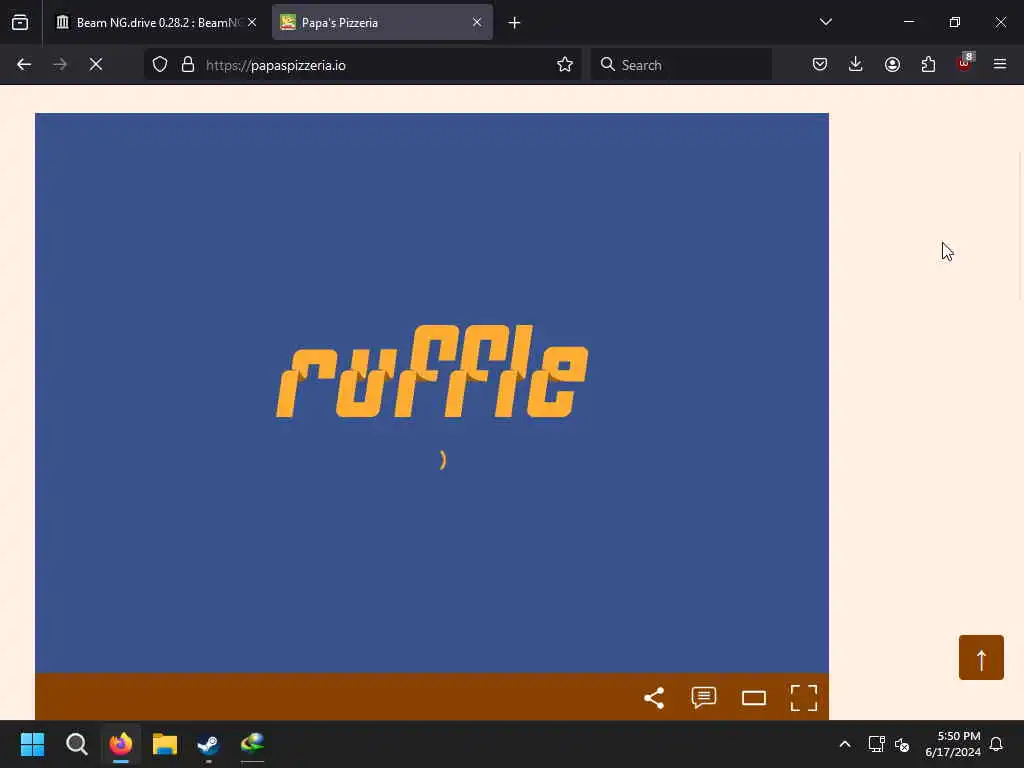Switch to theater mode view

pos(754,698)
